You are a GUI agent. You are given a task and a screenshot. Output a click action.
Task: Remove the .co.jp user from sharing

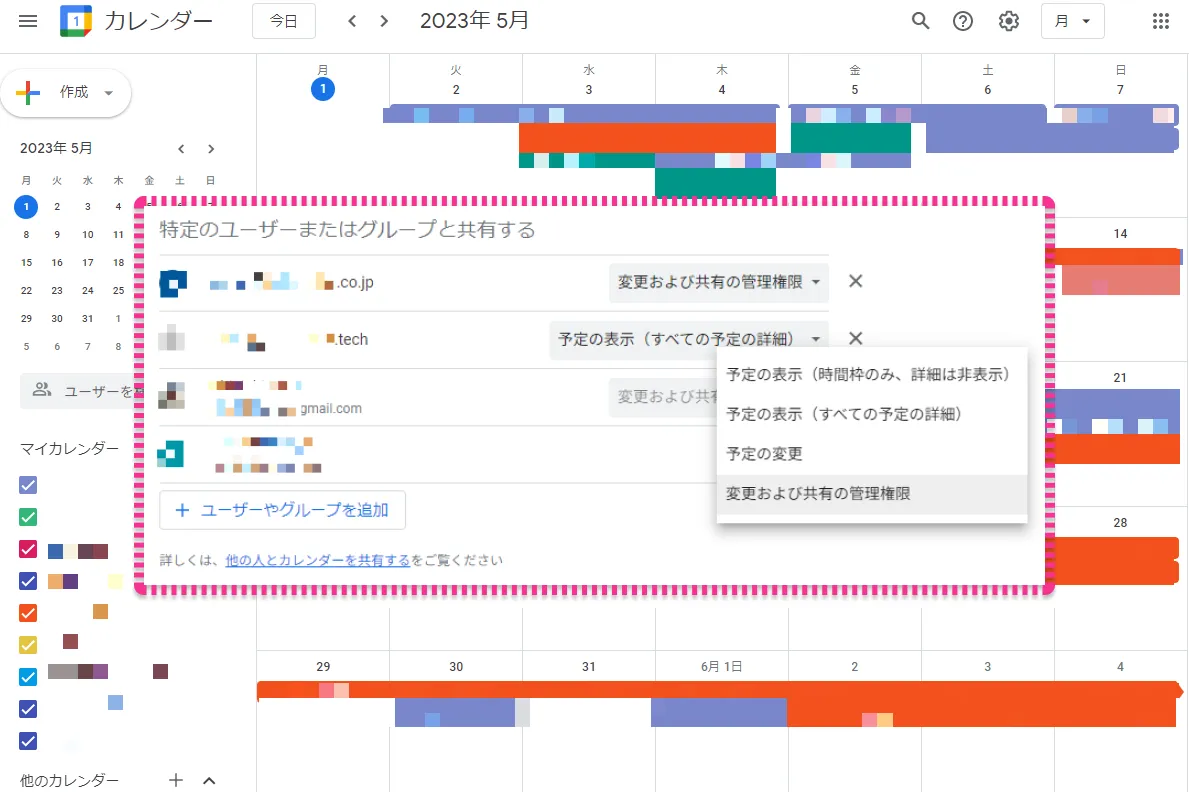click(855, 281)
